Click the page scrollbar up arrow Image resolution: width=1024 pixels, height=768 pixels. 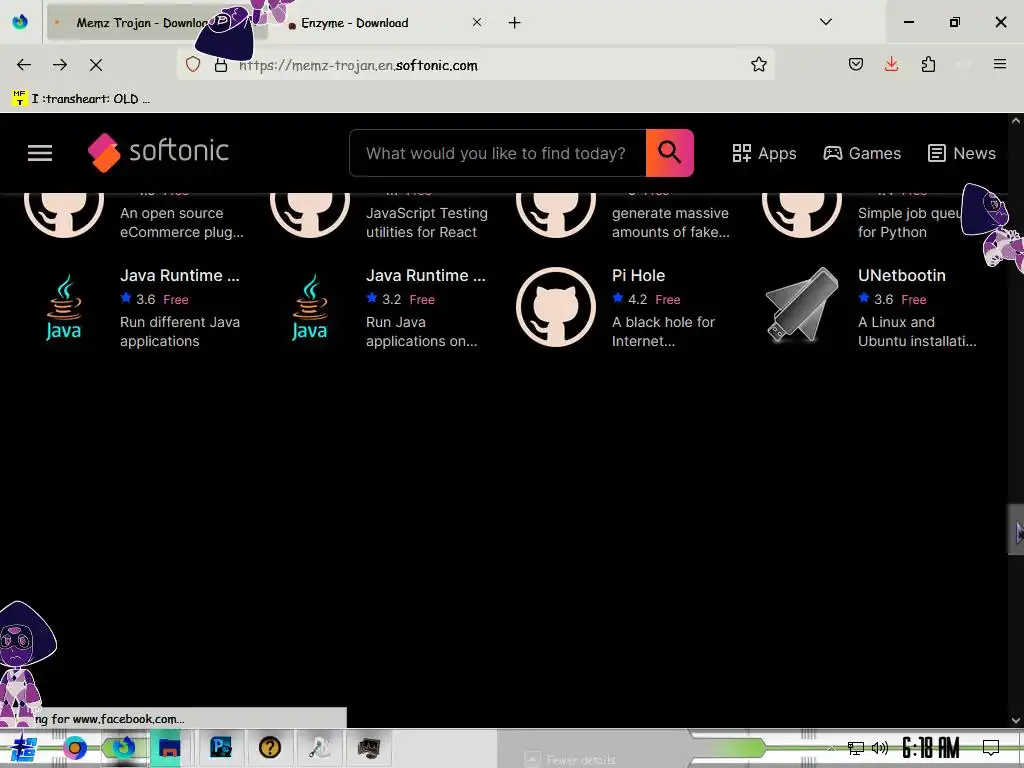click(x=1016, y=121)
